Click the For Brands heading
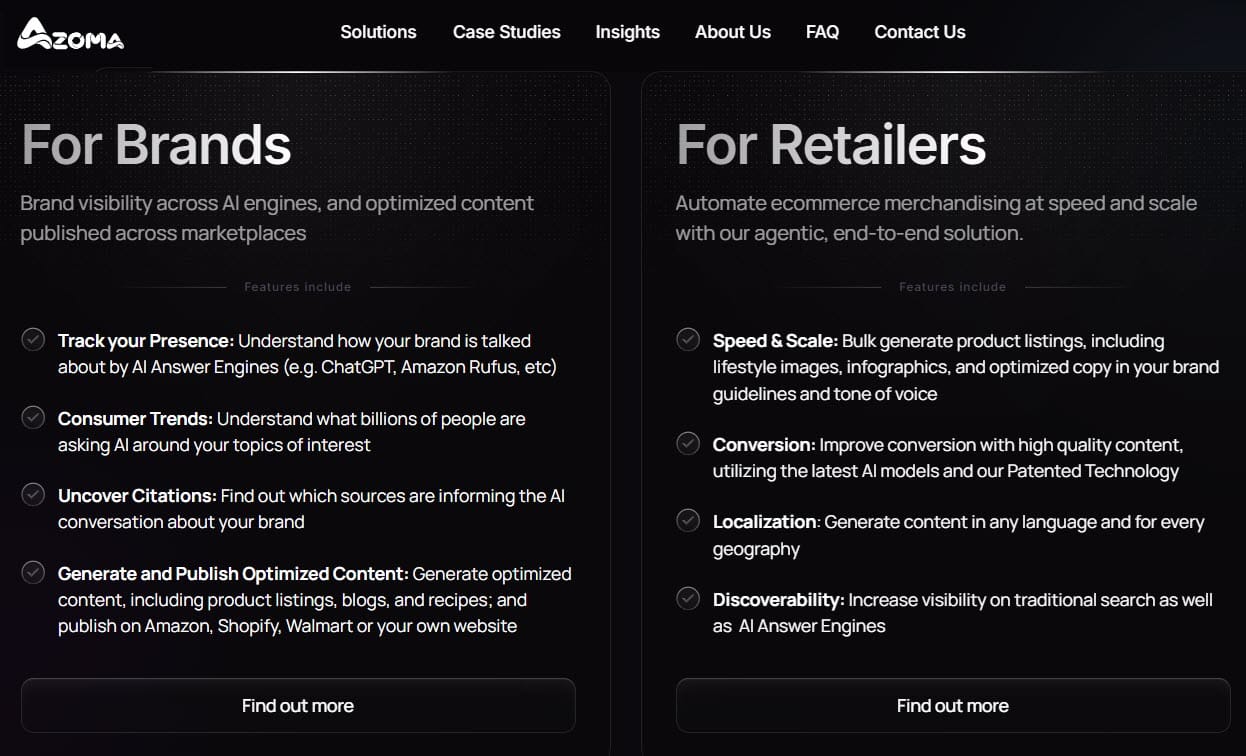Viewport: 1246px width, 756px height. pos(156,145)
